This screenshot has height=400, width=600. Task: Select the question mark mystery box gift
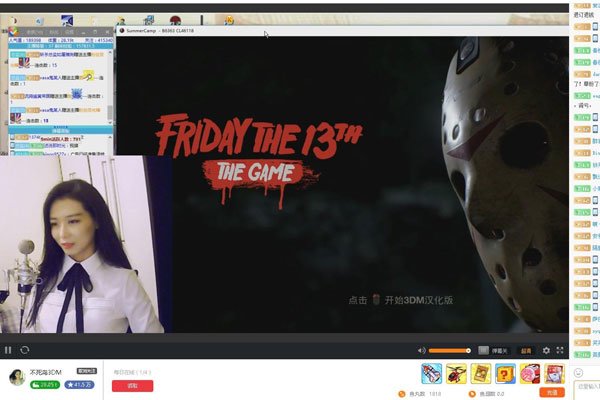505,374
